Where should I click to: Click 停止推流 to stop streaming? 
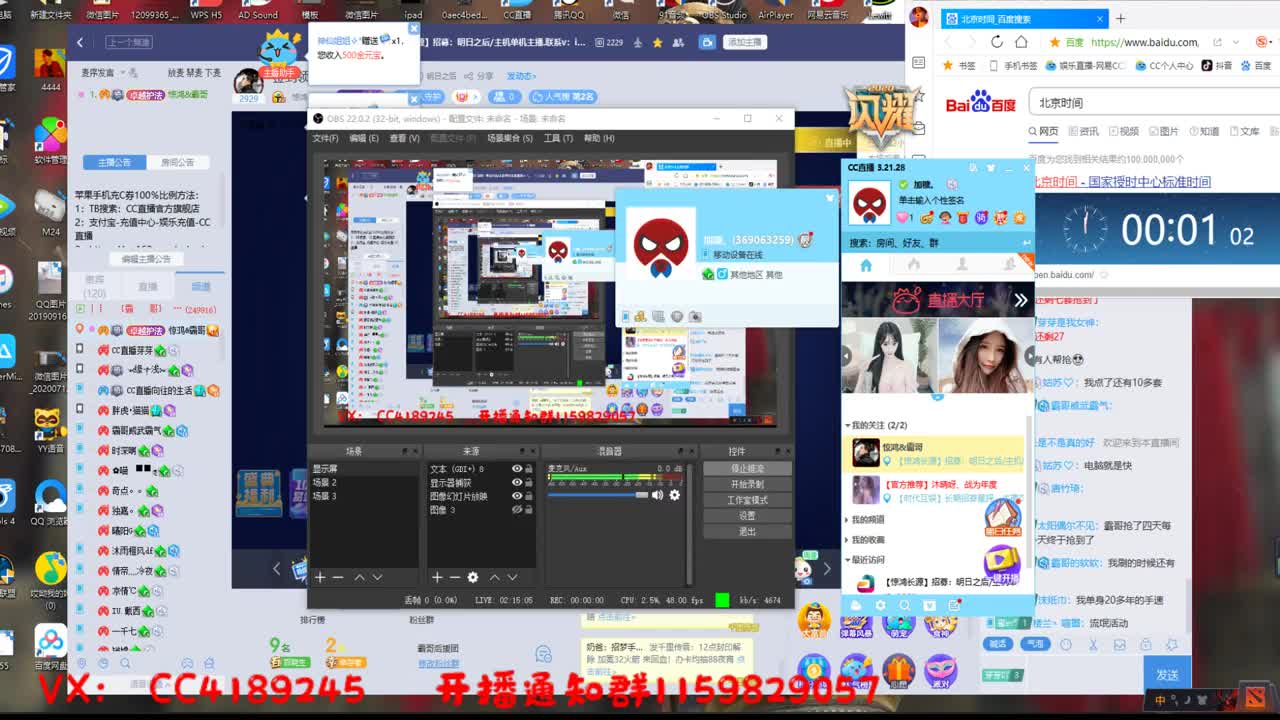point(747,468)
